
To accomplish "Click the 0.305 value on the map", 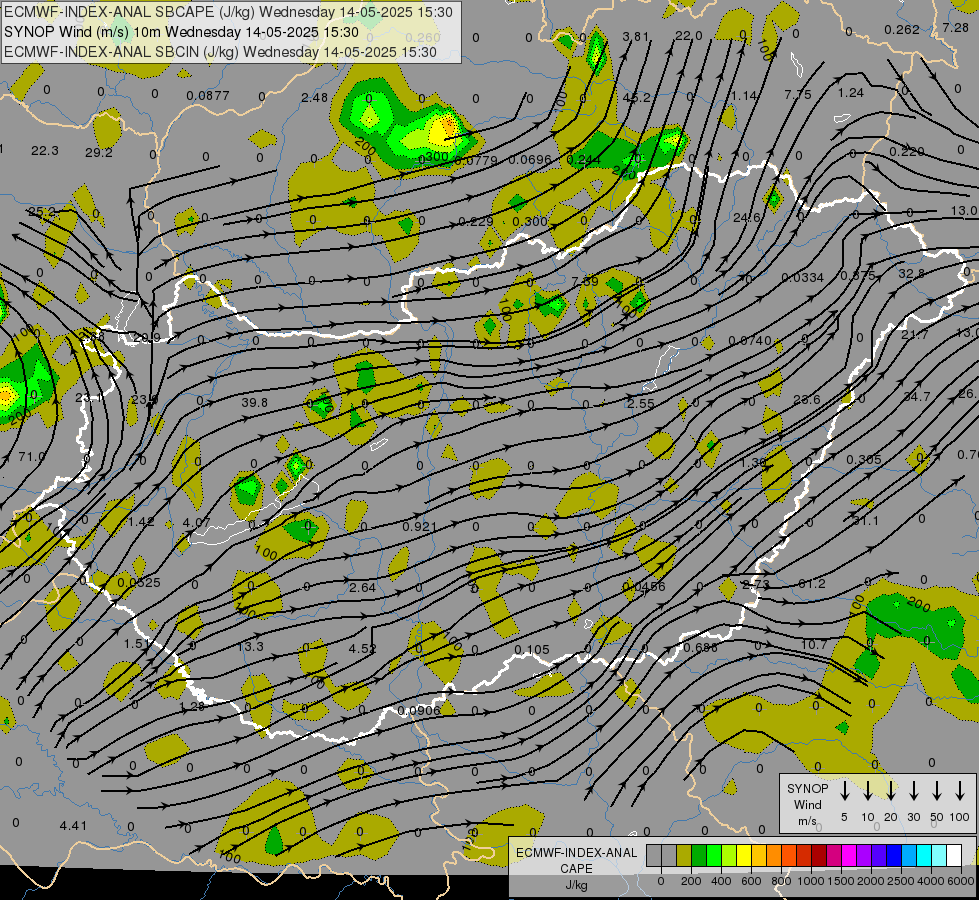I will [x=864, y=460].
